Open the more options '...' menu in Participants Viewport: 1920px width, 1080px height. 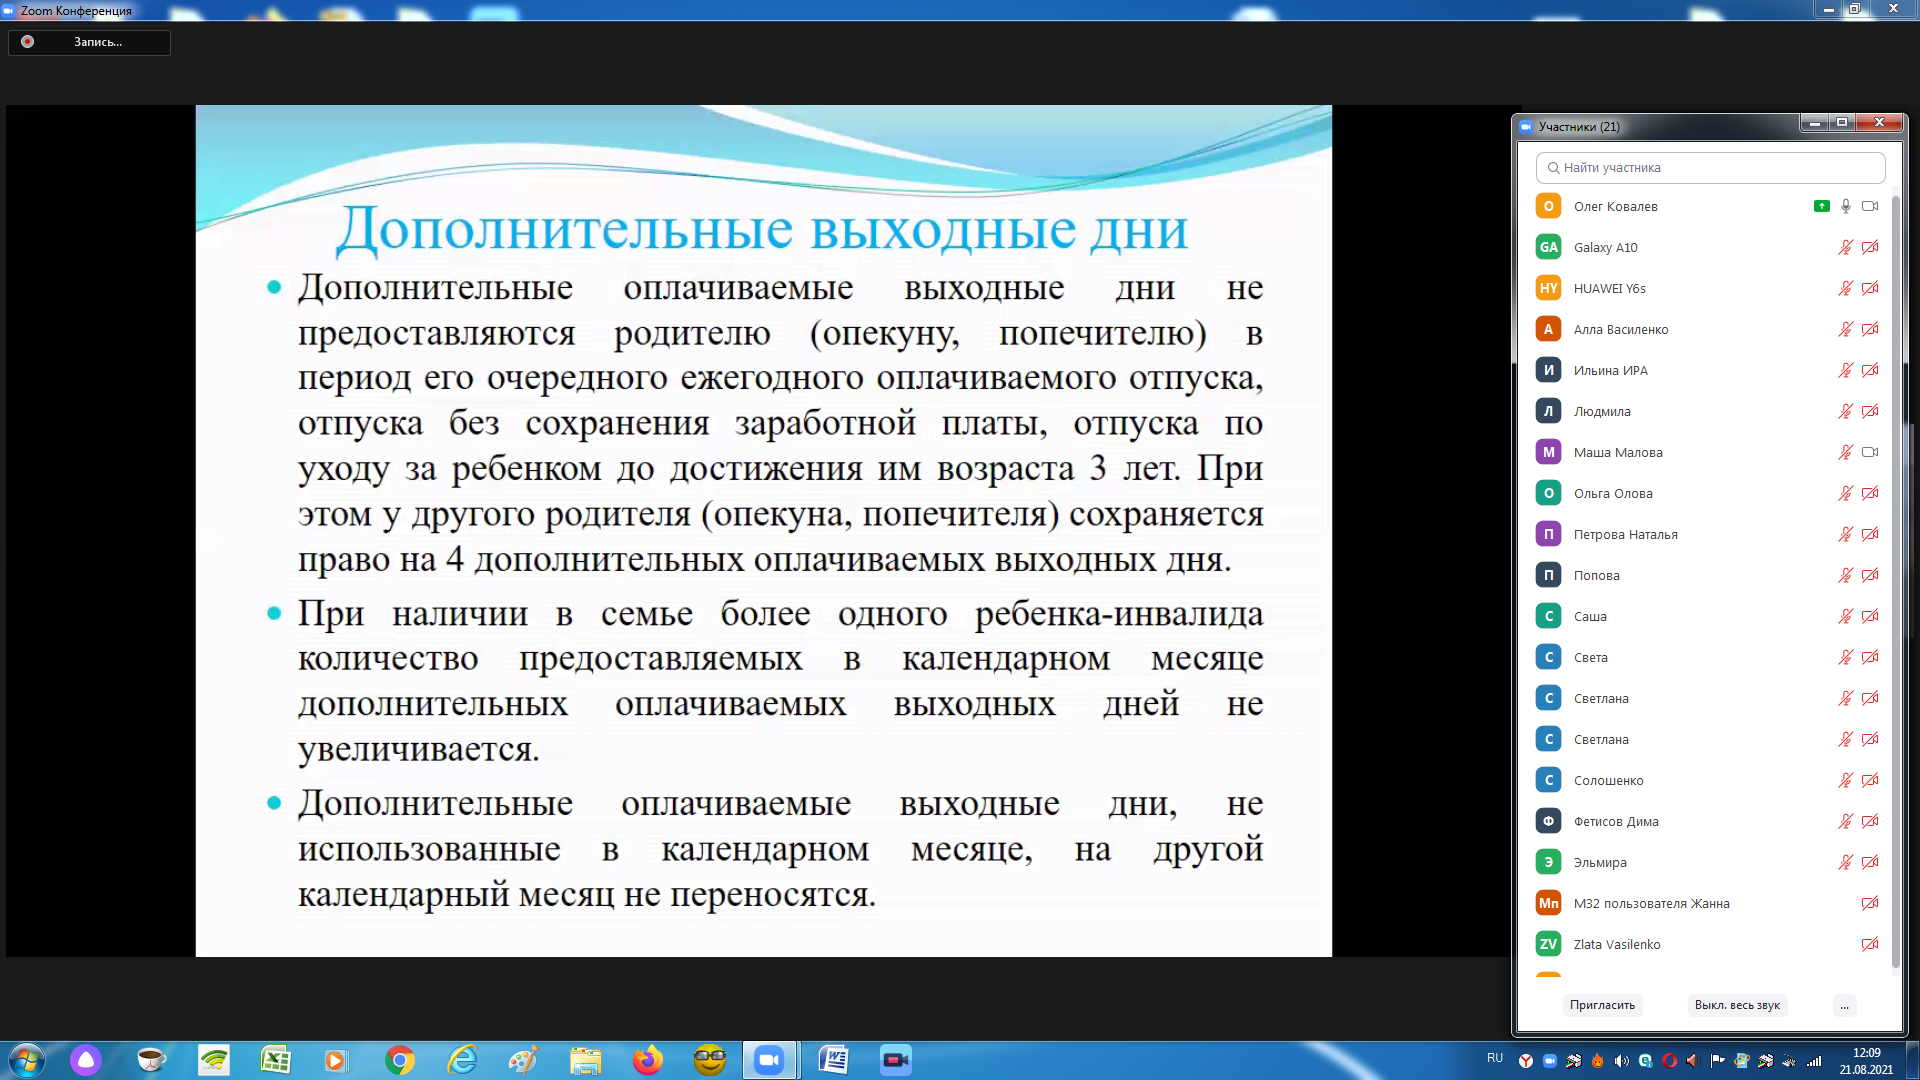[1844, 1005]
